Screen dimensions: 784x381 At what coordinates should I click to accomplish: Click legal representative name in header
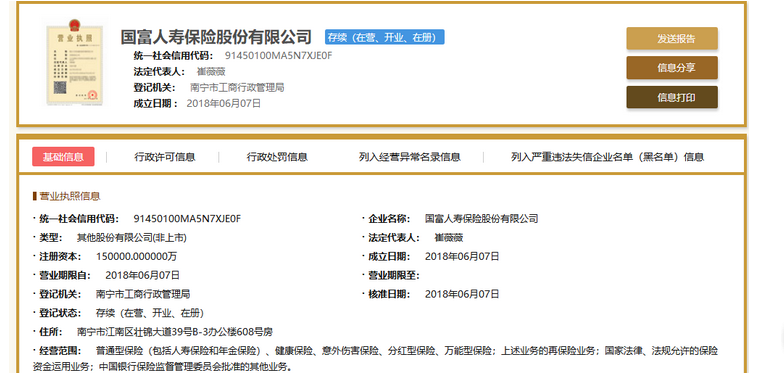click(211, 72)
